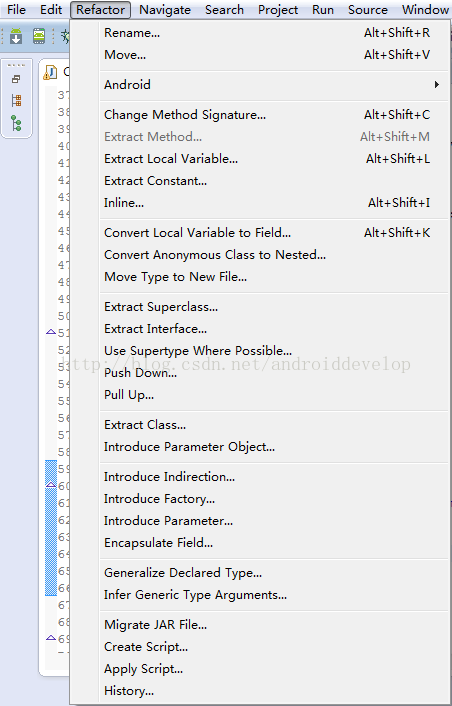
Task: Select Apply Script...
Action: [267, 669]
